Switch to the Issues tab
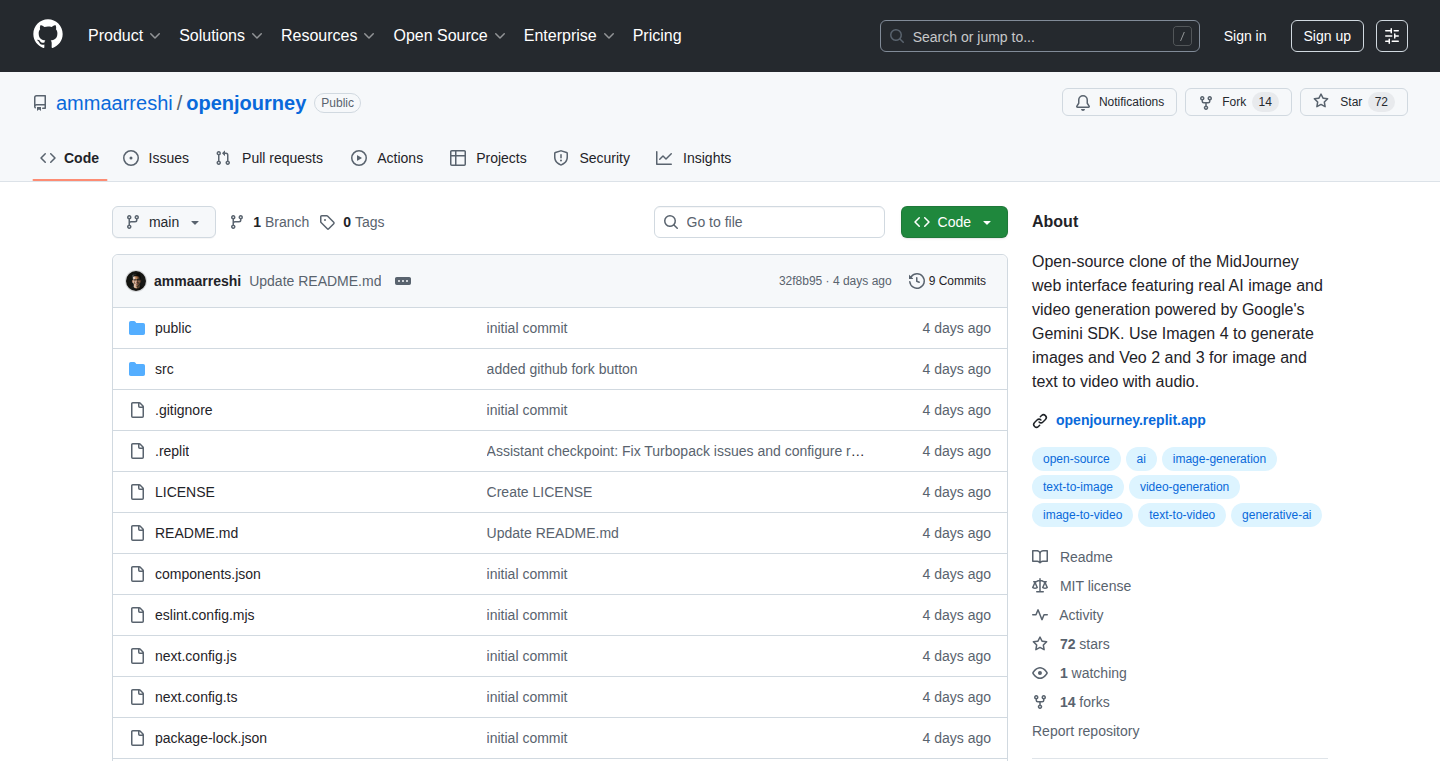 [156, 158]
